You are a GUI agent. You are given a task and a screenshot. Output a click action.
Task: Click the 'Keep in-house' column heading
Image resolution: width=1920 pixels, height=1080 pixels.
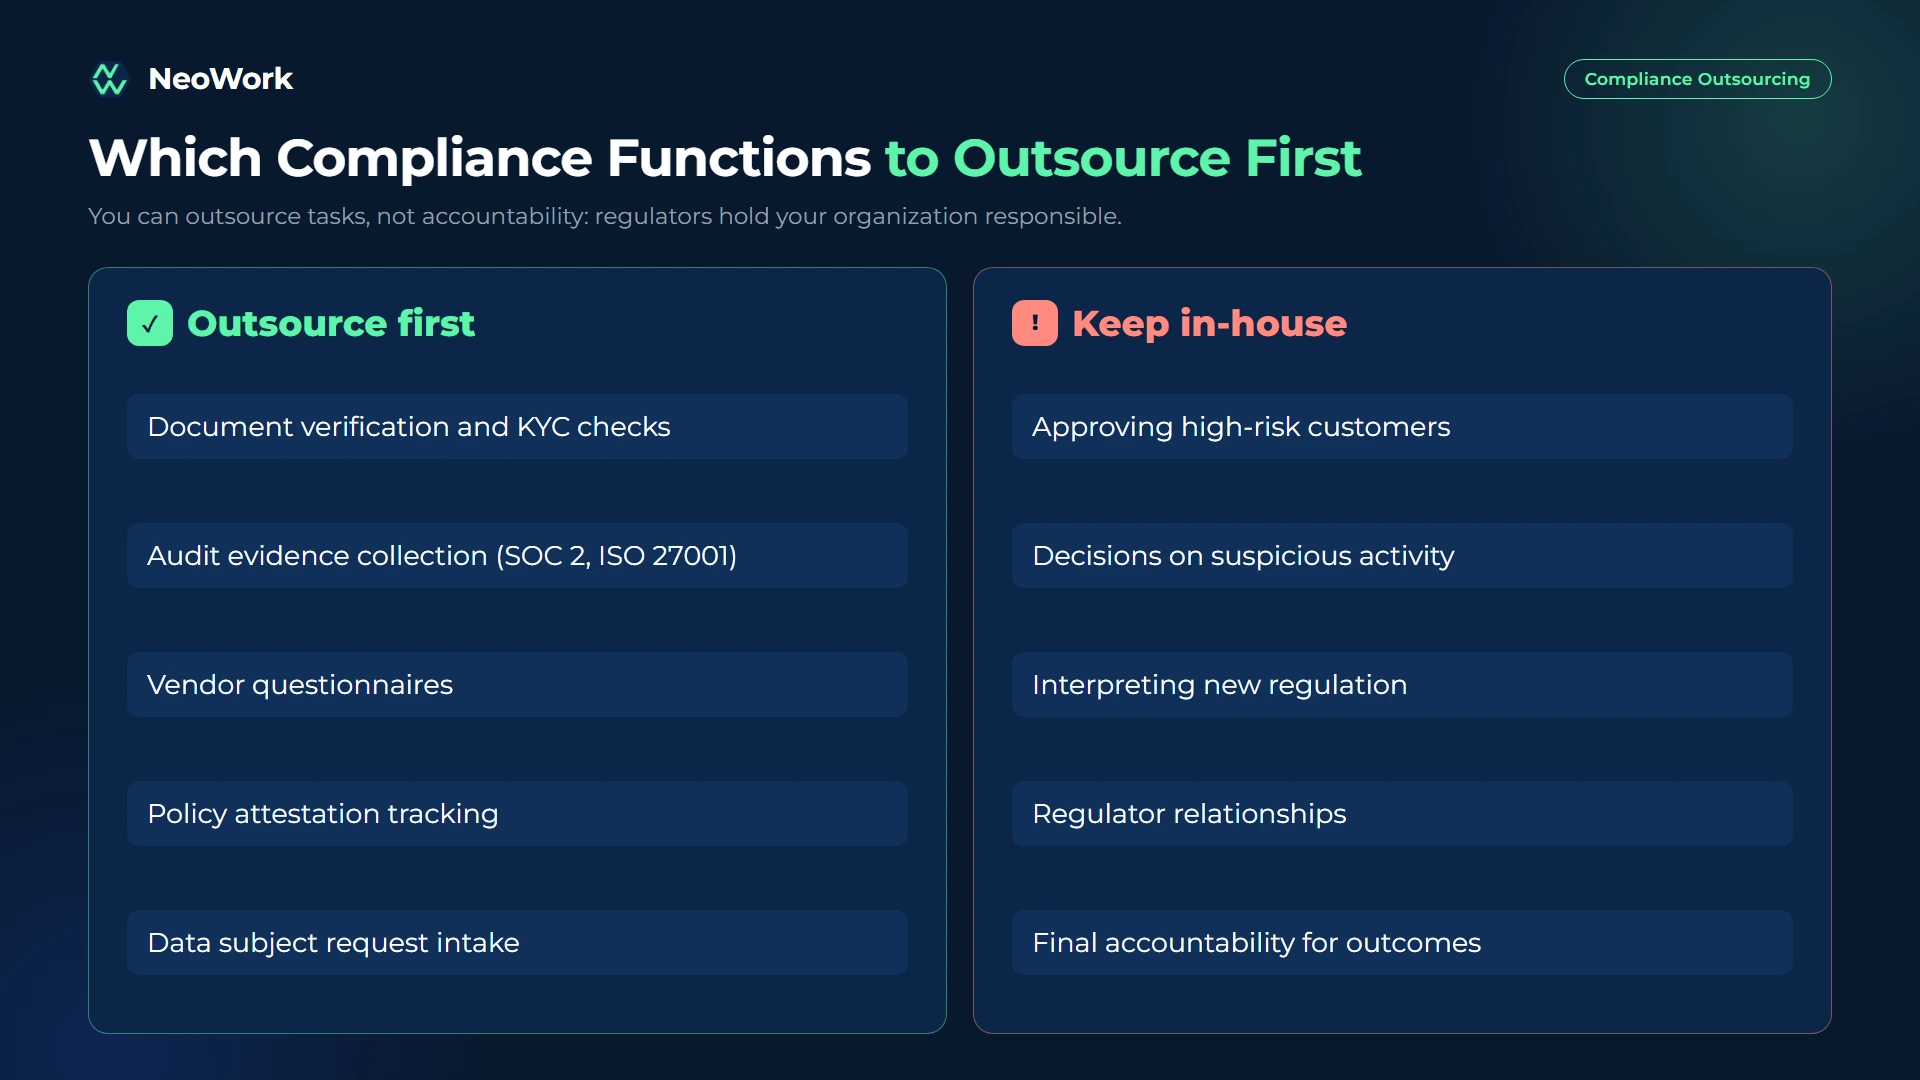pos(1209,323)
